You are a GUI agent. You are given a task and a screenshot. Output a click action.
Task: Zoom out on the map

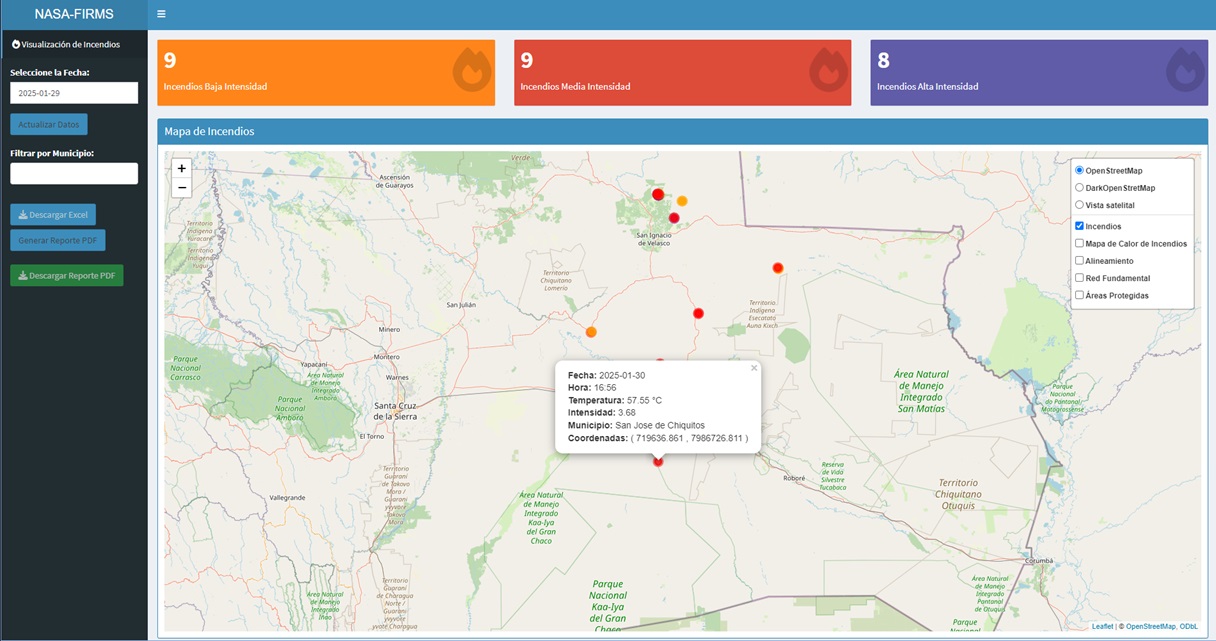pyautogui.click(x=181, y=187)
